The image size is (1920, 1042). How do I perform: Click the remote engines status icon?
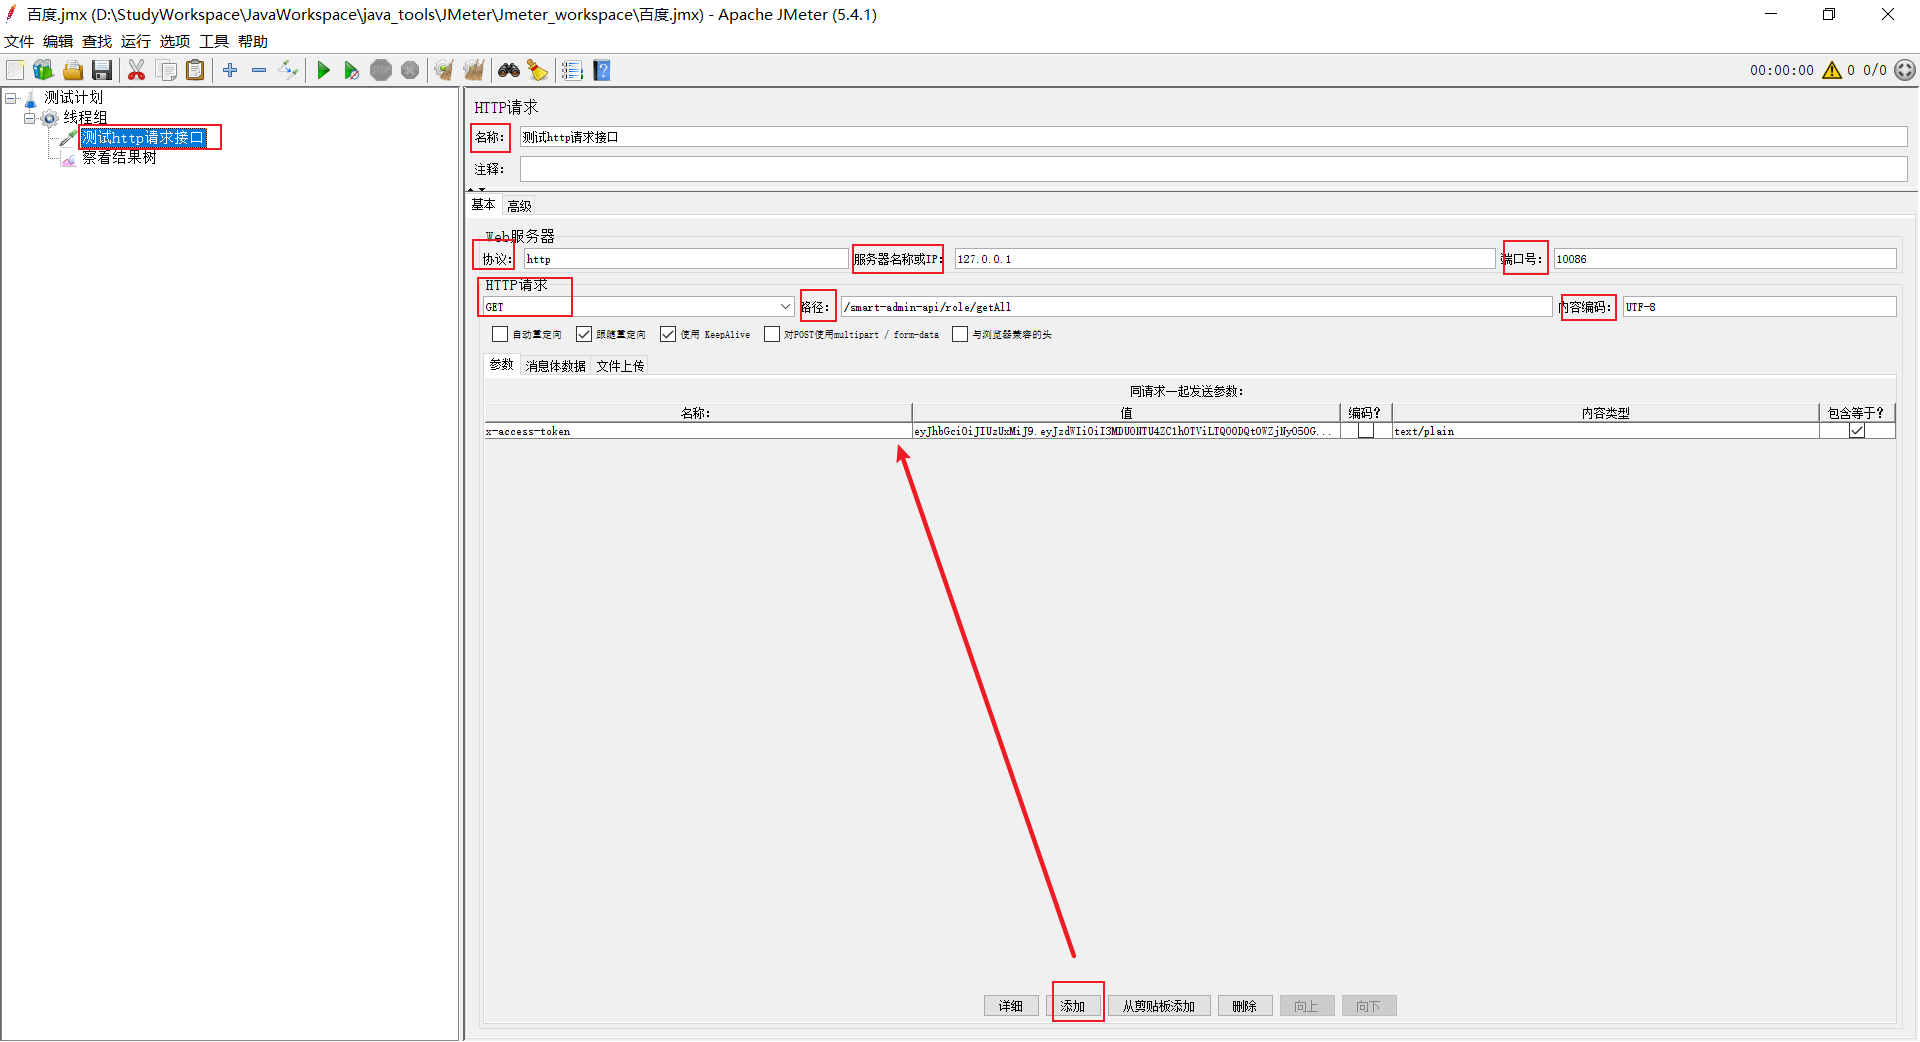pyautogui.click(x=1905, y=70)
